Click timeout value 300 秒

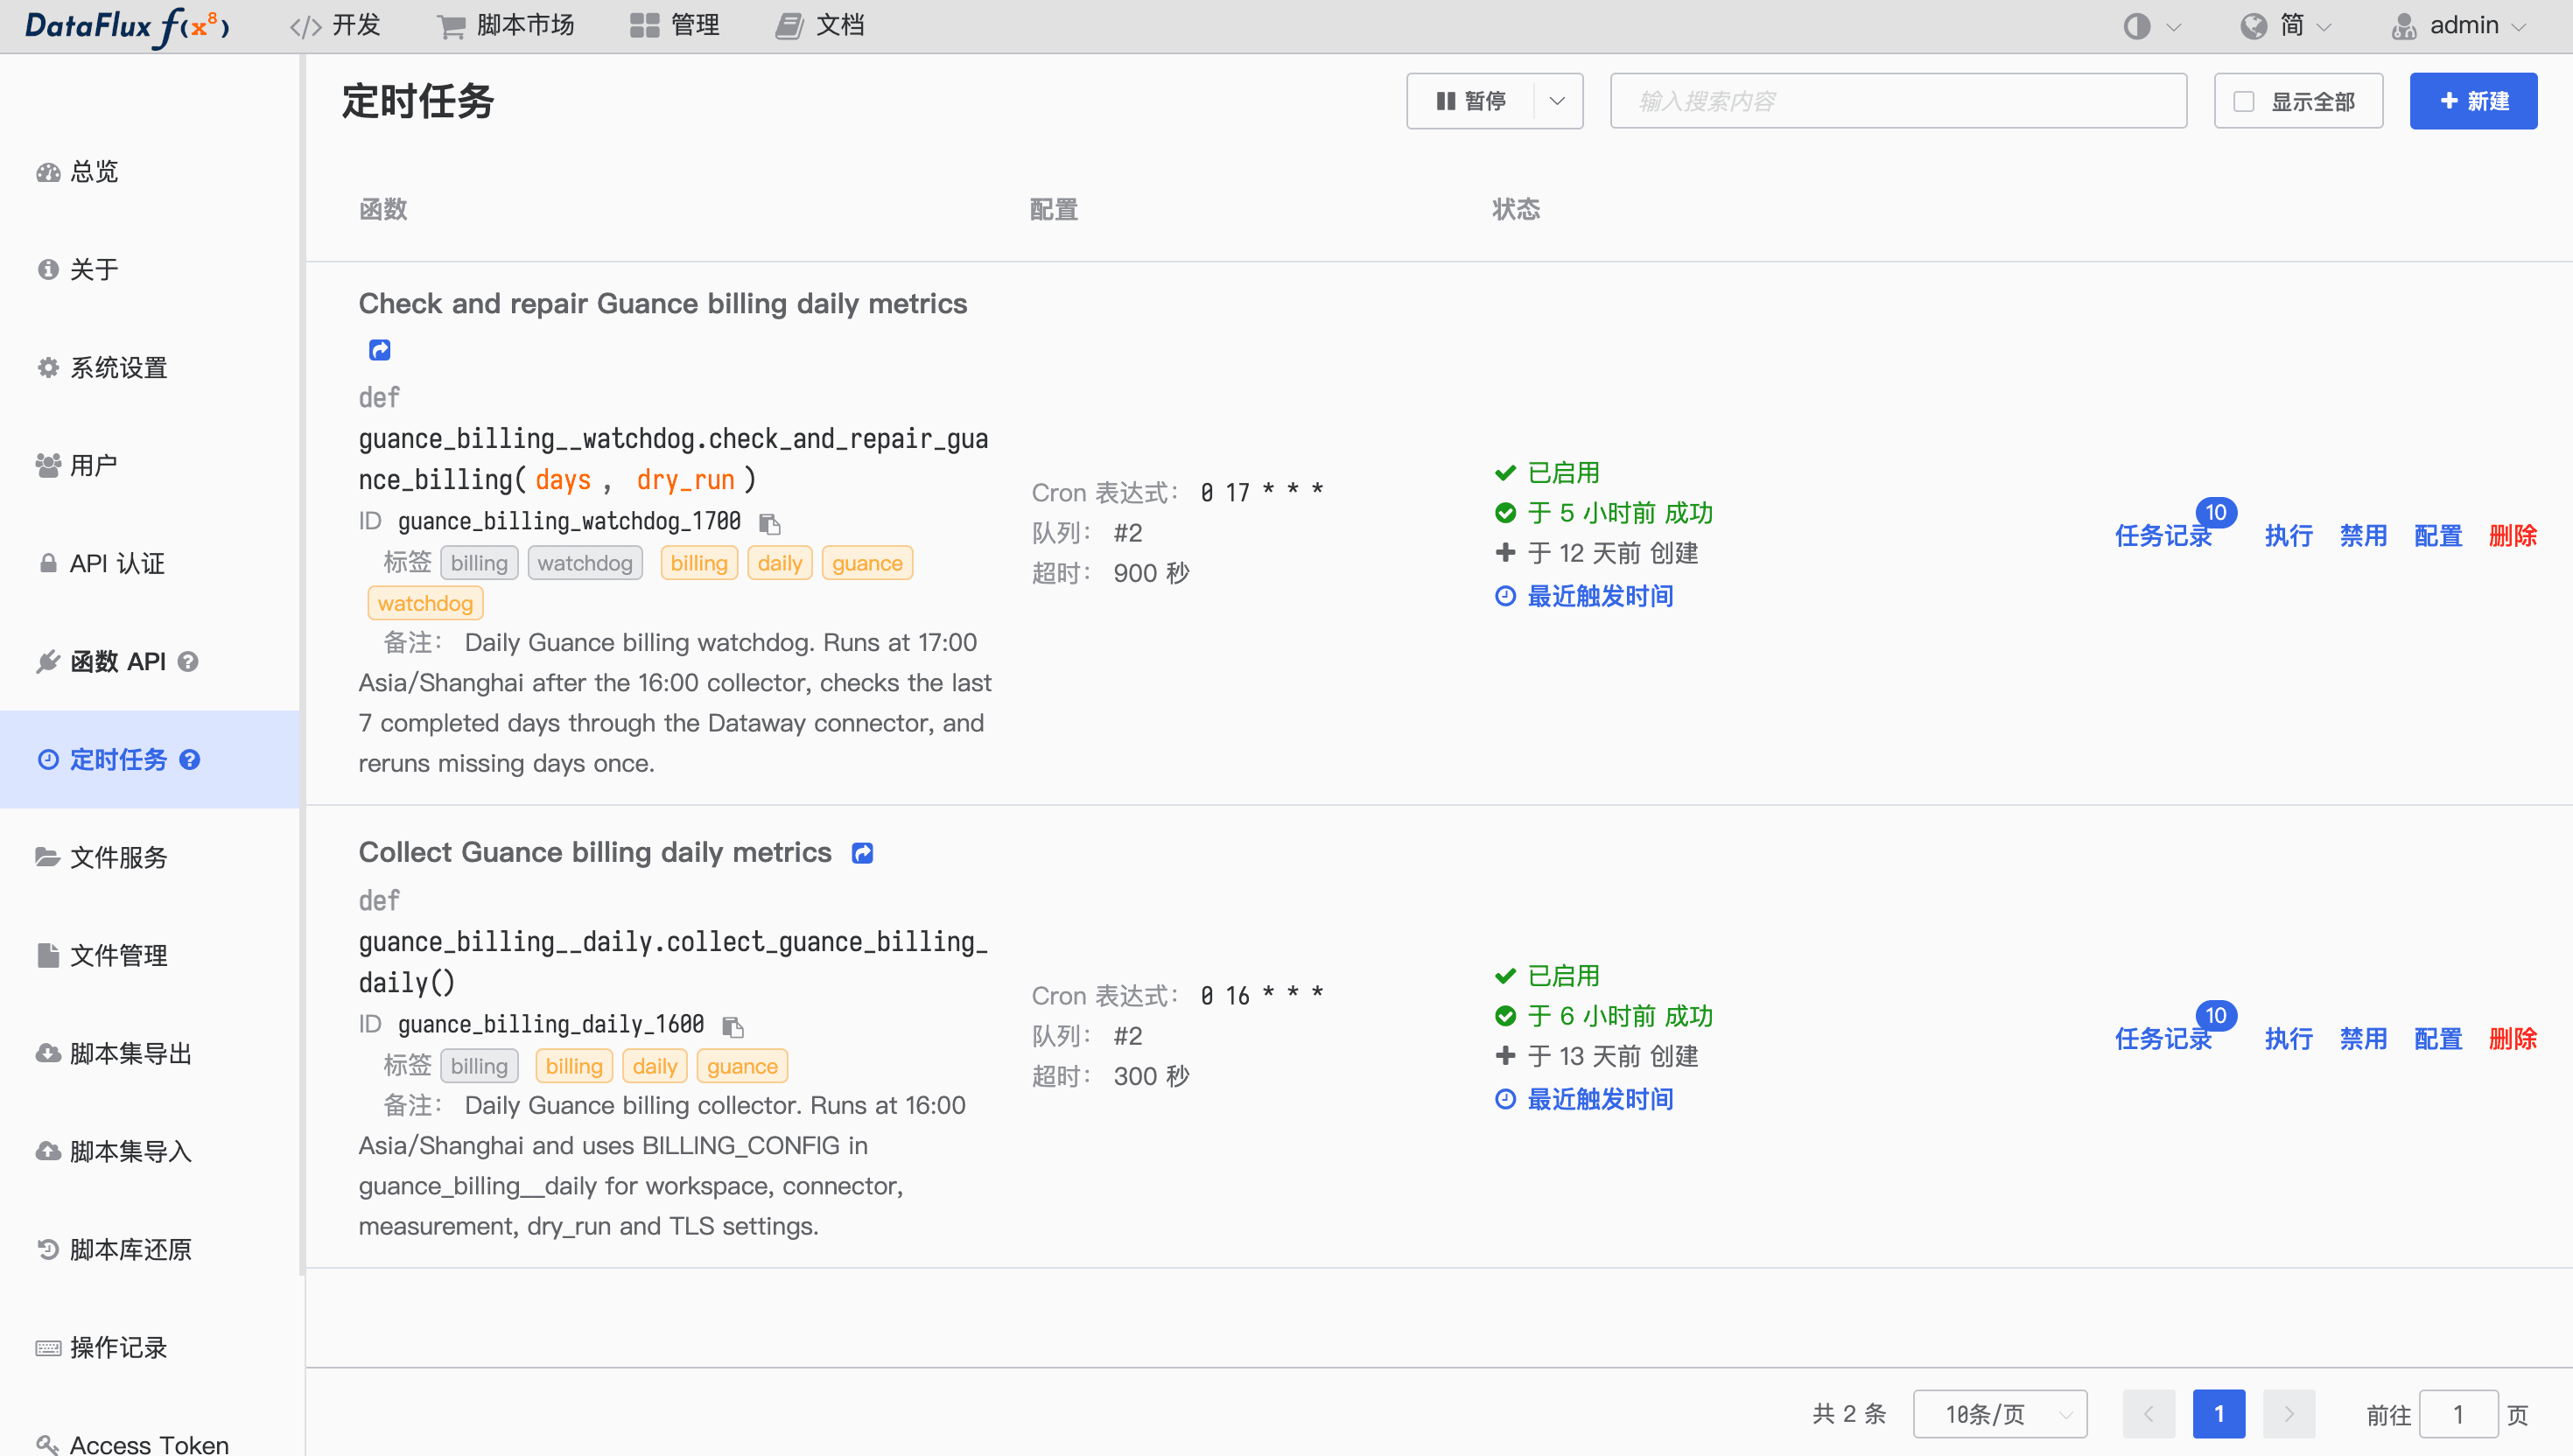[1151, 1077]
